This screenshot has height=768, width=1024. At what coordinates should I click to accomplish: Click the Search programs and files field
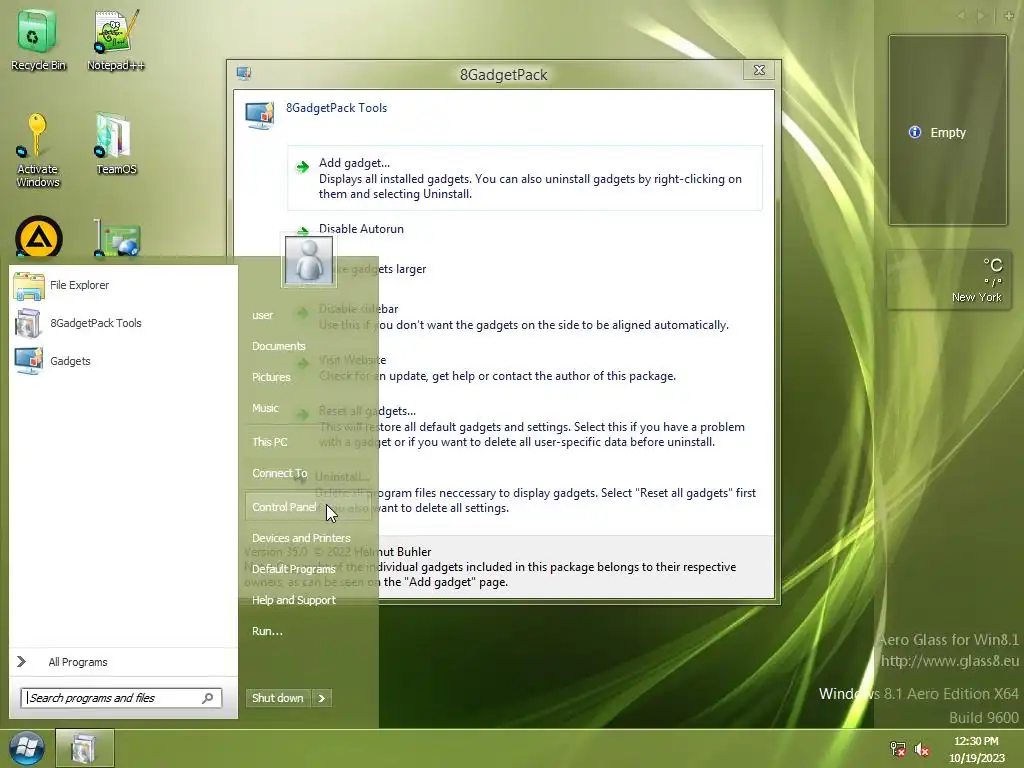click(x=121, y=698)
